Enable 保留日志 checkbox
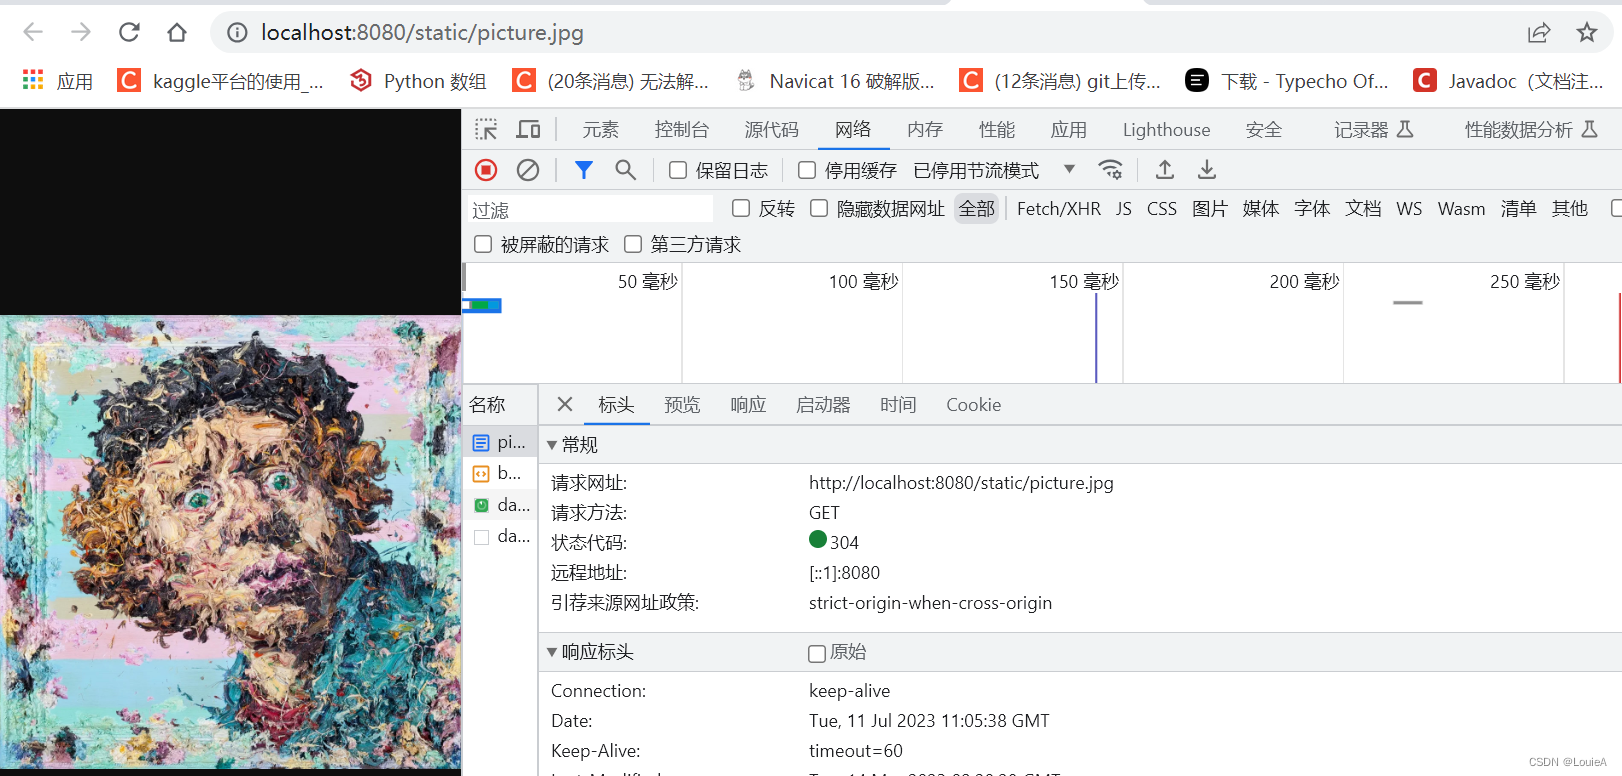Image resolution: width=1622 pixels, height=776 pixels. tap(678, 170)
